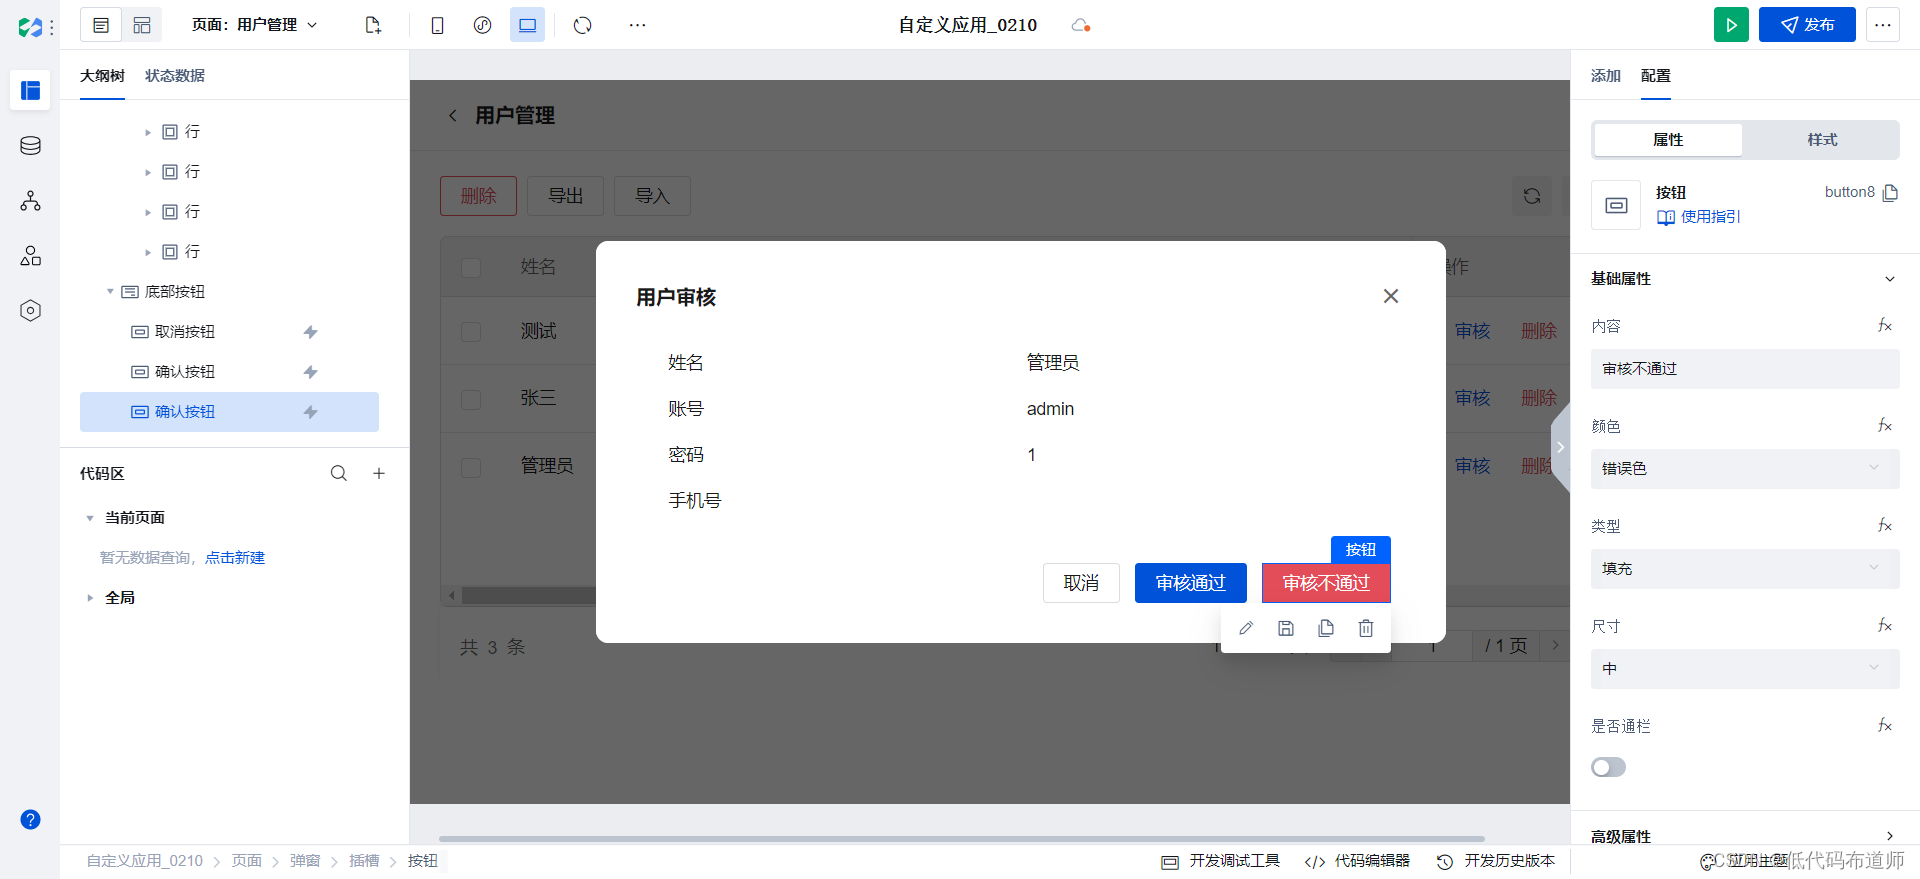1920x879 pixels.
Task: Click the new page file icon
Action: click(x=373, y=25)
